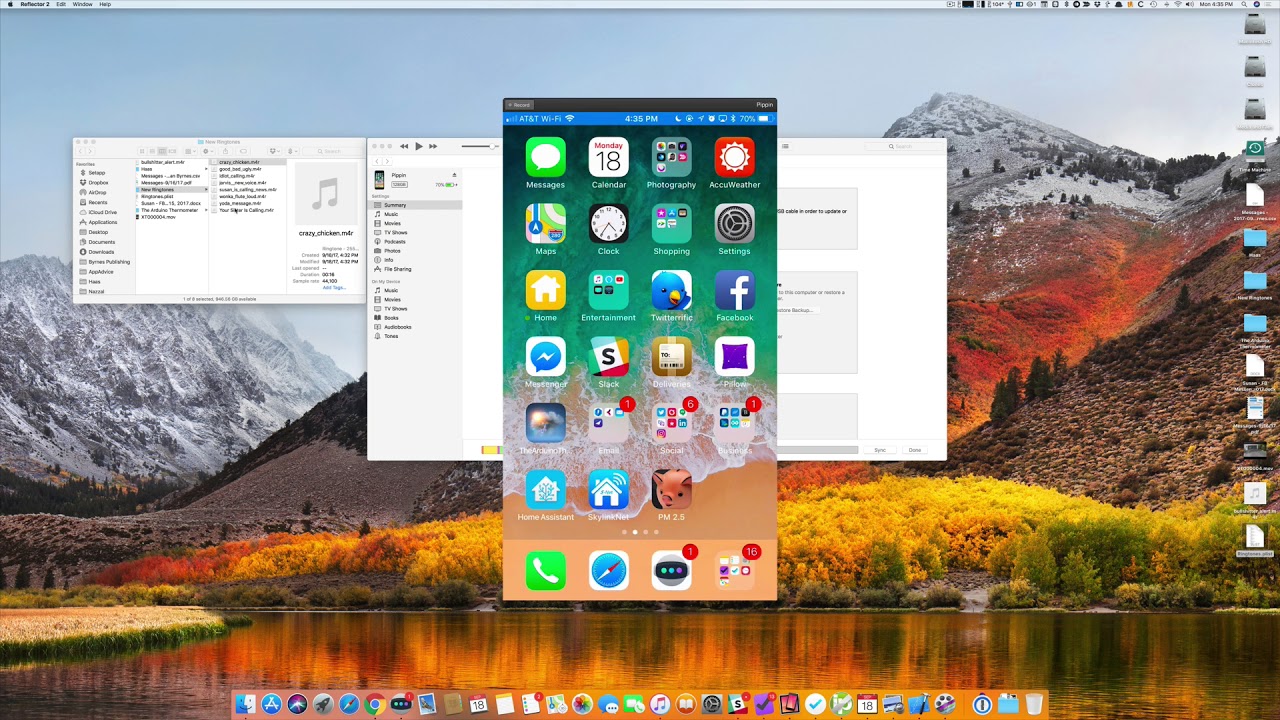Viewport: 1280px width, 720px height.
Task: Open Reflector 2 application menu
Action: tap(34, 4)
